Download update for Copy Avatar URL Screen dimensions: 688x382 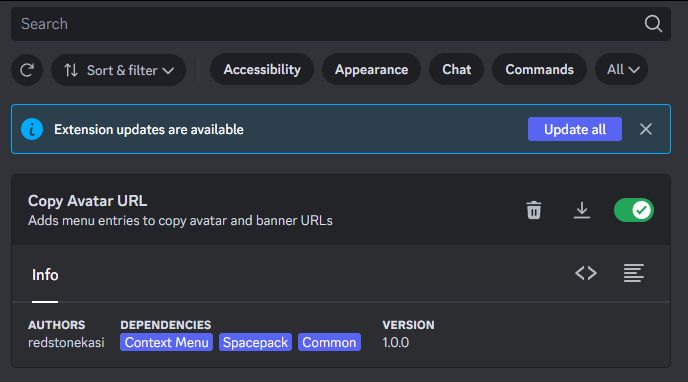[582, 210]
